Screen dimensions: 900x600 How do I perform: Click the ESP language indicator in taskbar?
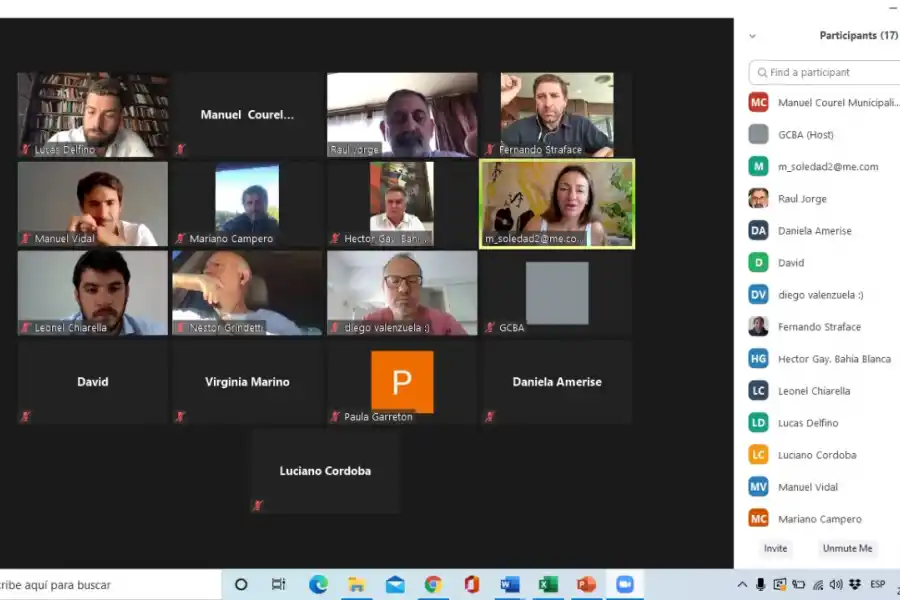coord(877,585)
